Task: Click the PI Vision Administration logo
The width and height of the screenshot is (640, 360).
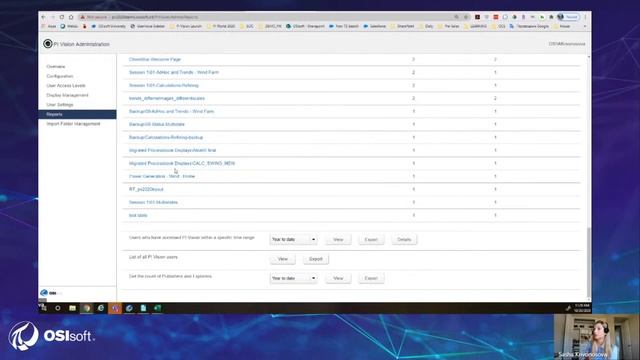Action: click(48, 44)
